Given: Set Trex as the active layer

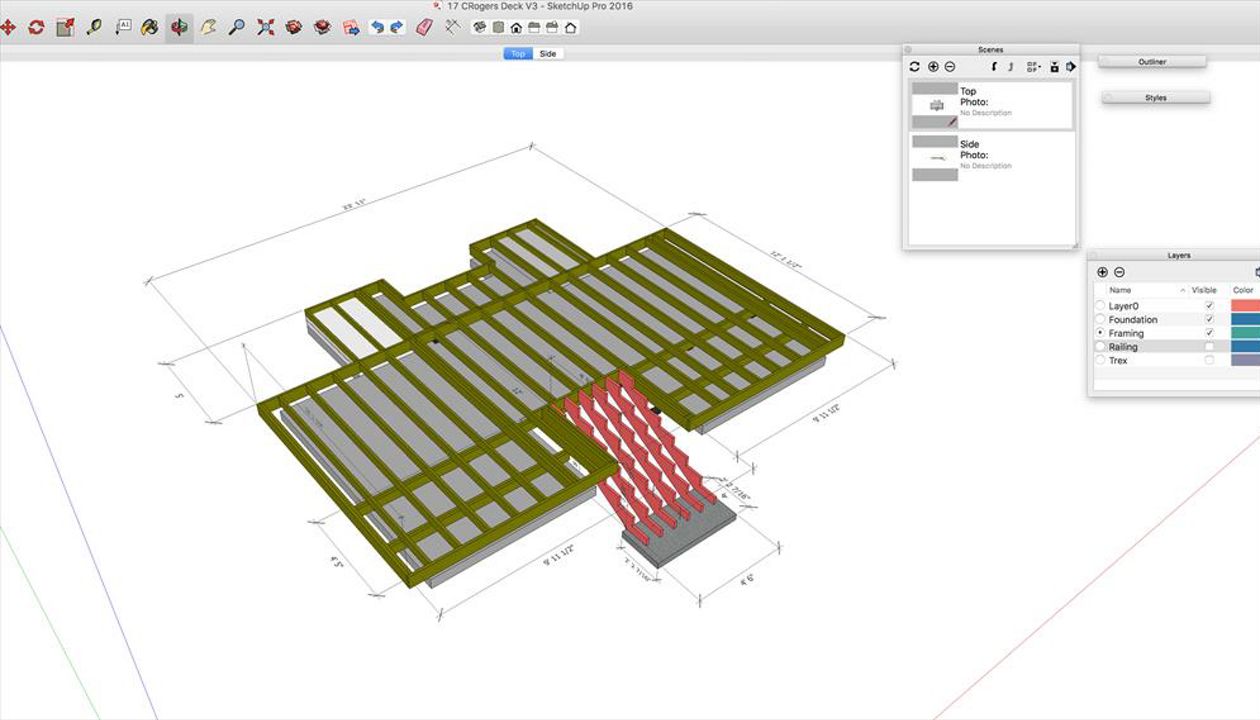Looking at the screenshot, I should click(x=1101, y=361).
